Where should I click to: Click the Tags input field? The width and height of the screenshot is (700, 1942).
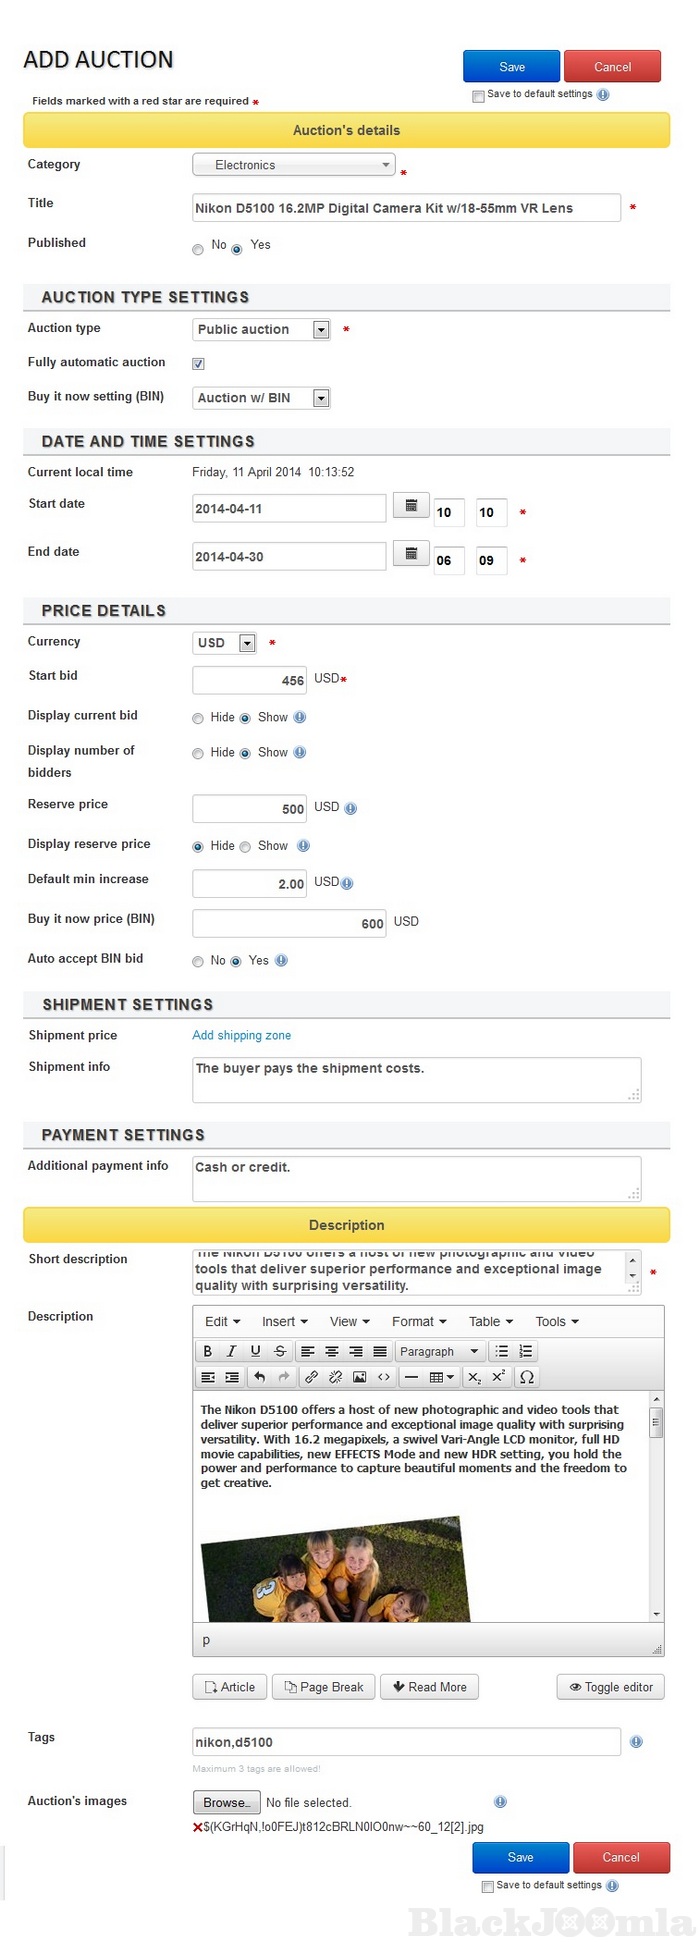click(x=405, y=1742)
